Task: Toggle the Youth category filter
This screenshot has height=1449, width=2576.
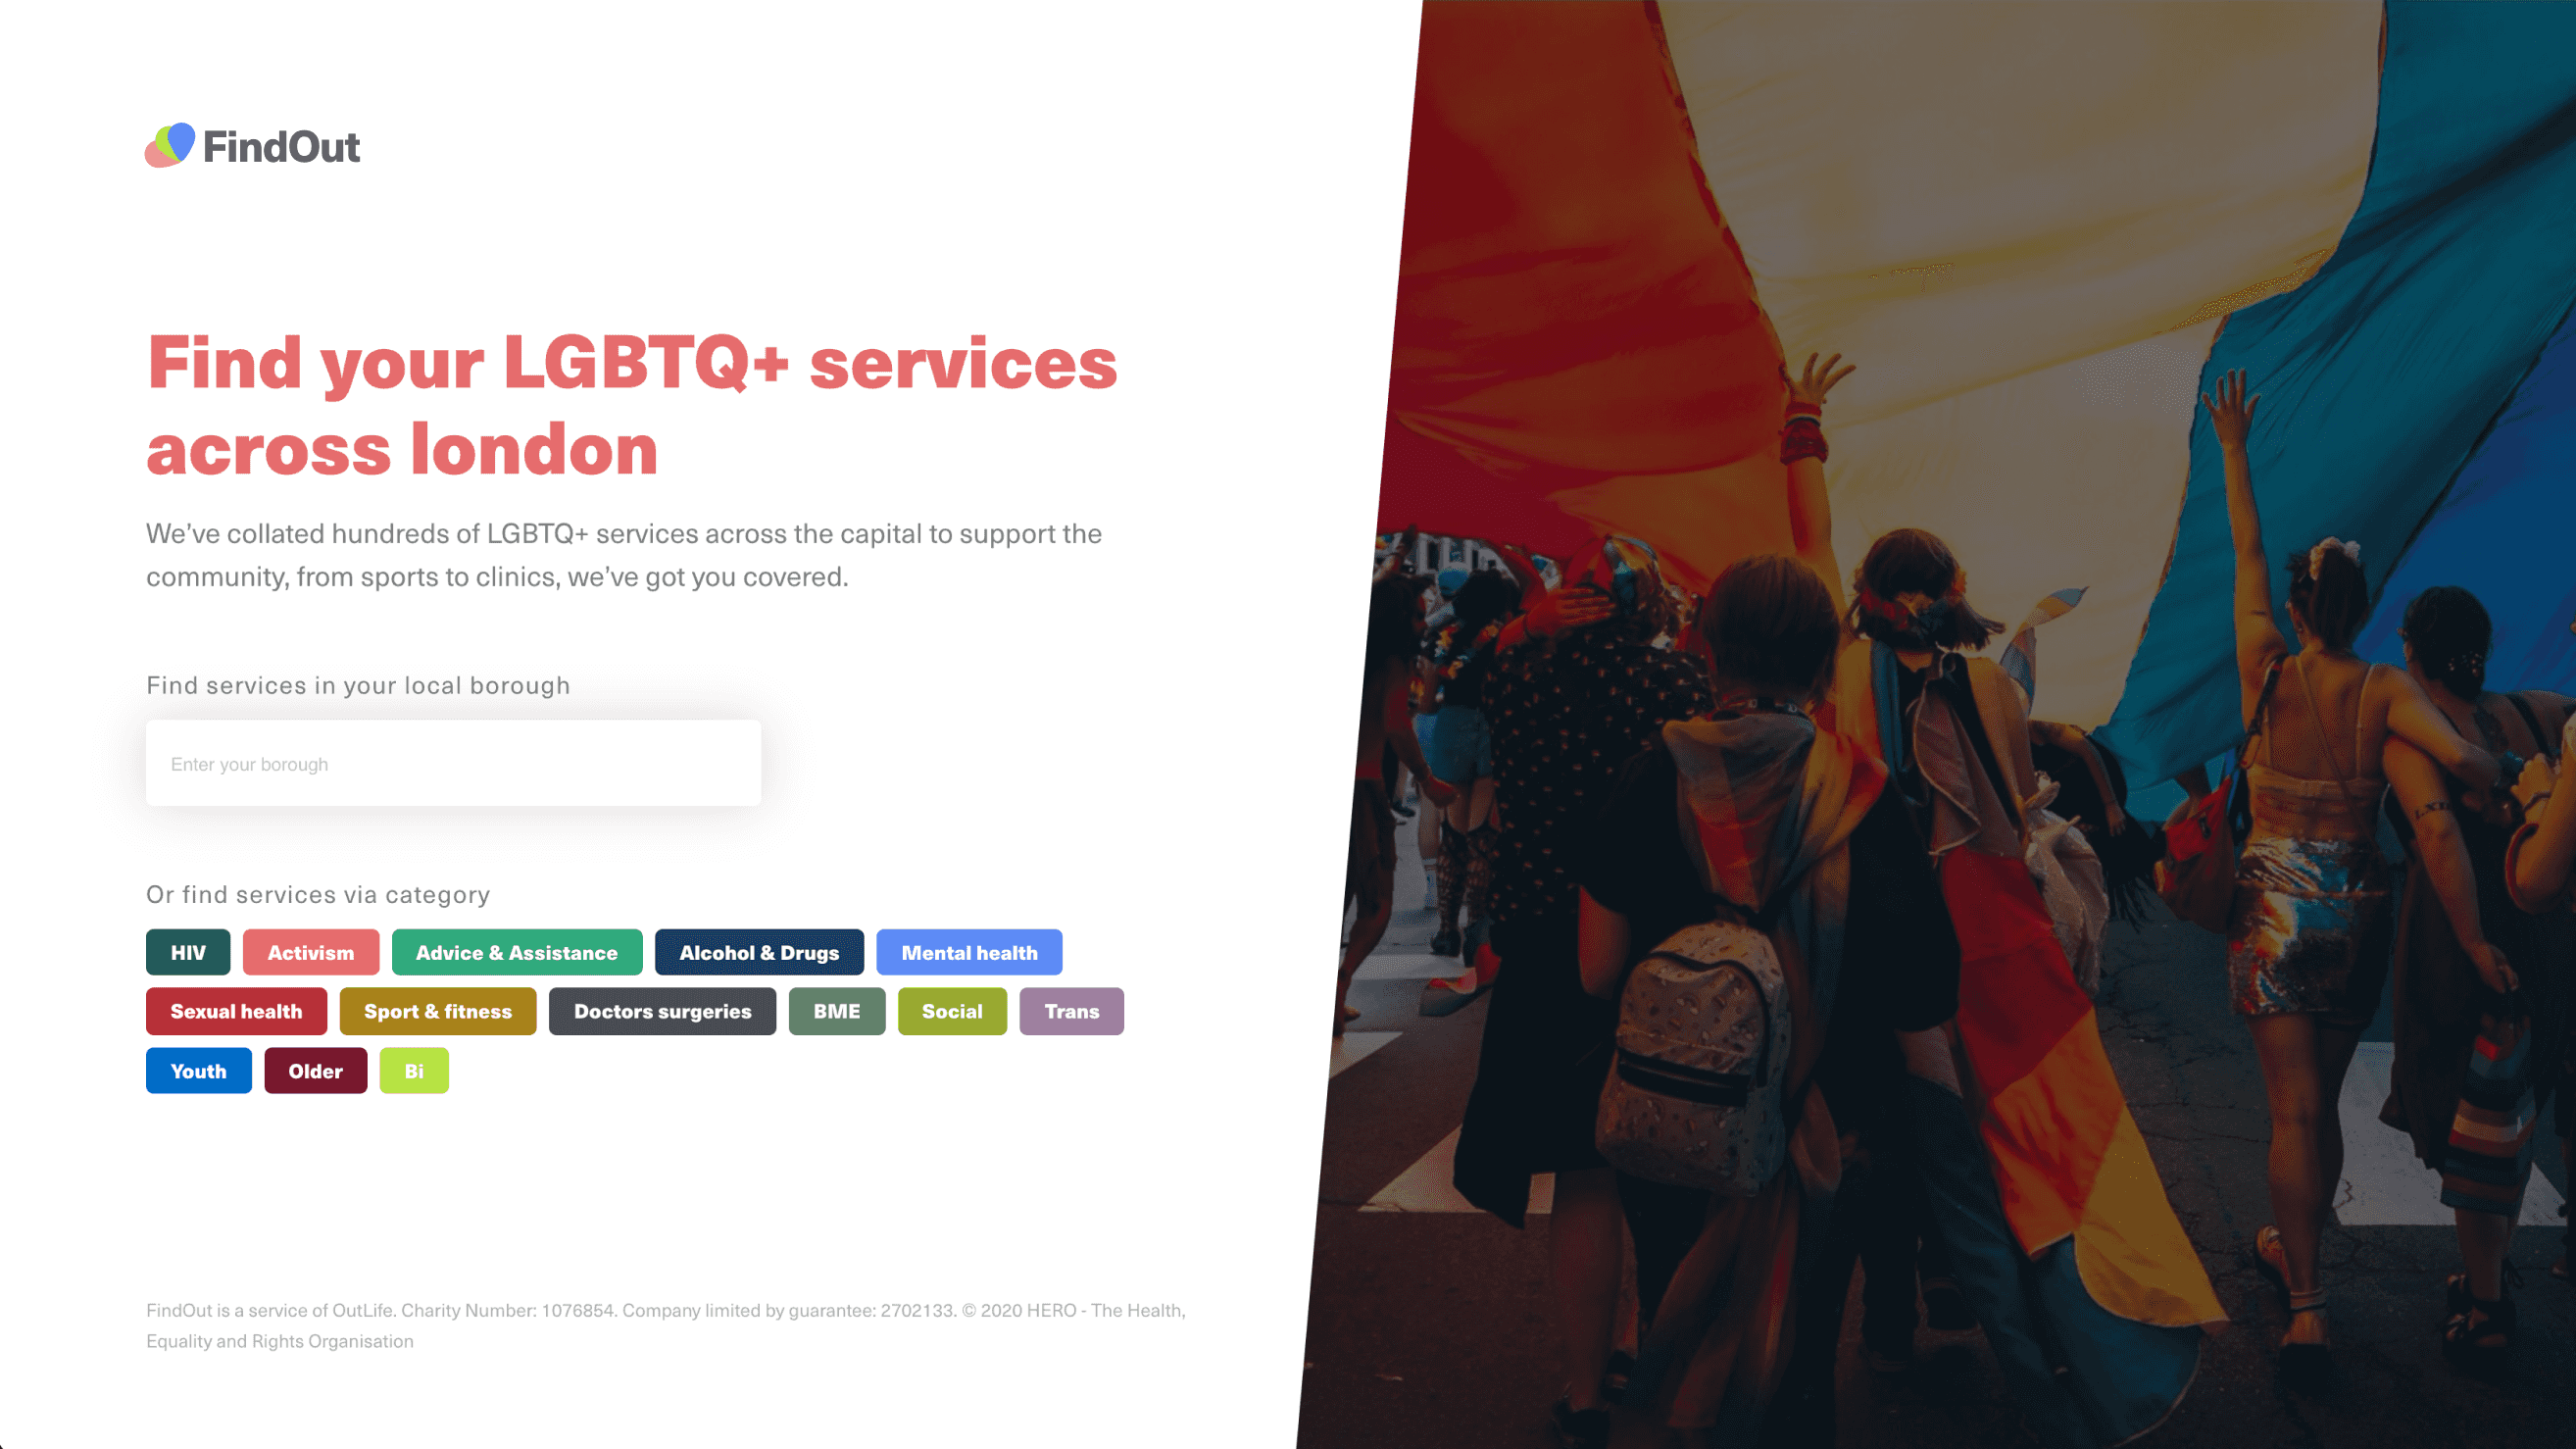Action: [198, 1069]
